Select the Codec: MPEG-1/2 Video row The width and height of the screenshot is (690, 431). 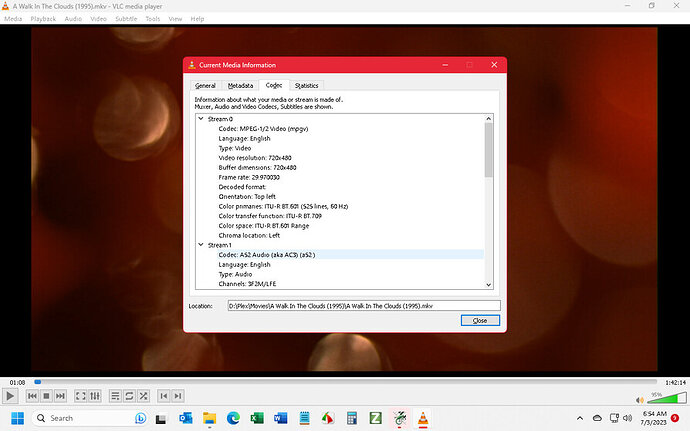[263, 129]
